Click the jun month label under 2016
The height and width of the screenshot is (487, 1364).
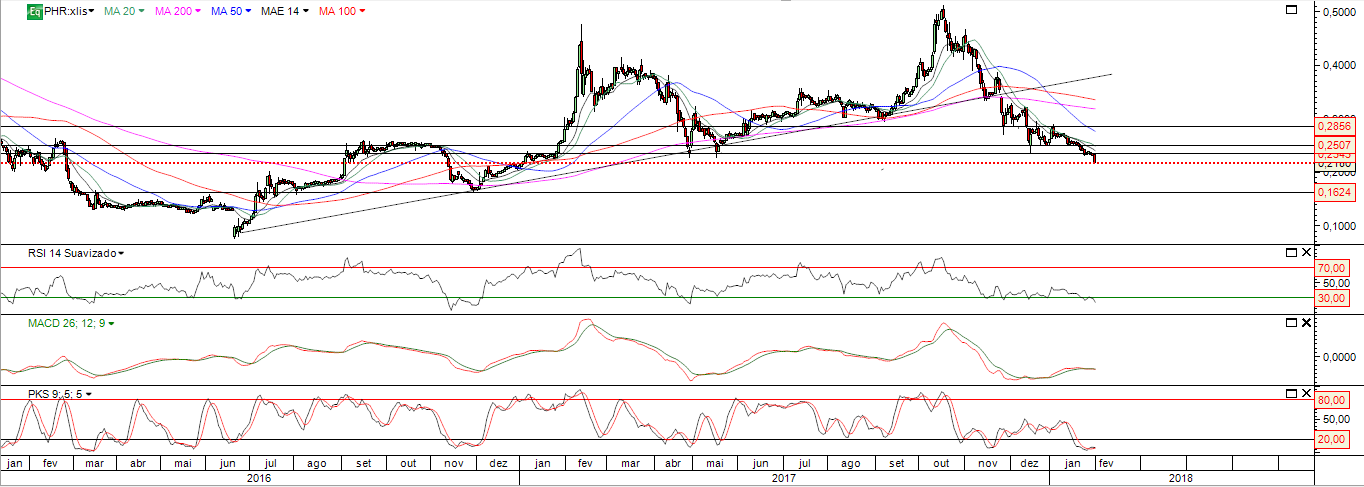pos(228,464)
